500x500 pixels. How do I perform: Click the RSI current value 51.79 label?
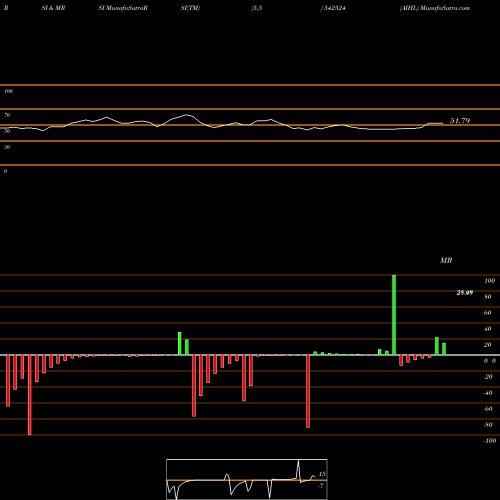tap(460, 121)
